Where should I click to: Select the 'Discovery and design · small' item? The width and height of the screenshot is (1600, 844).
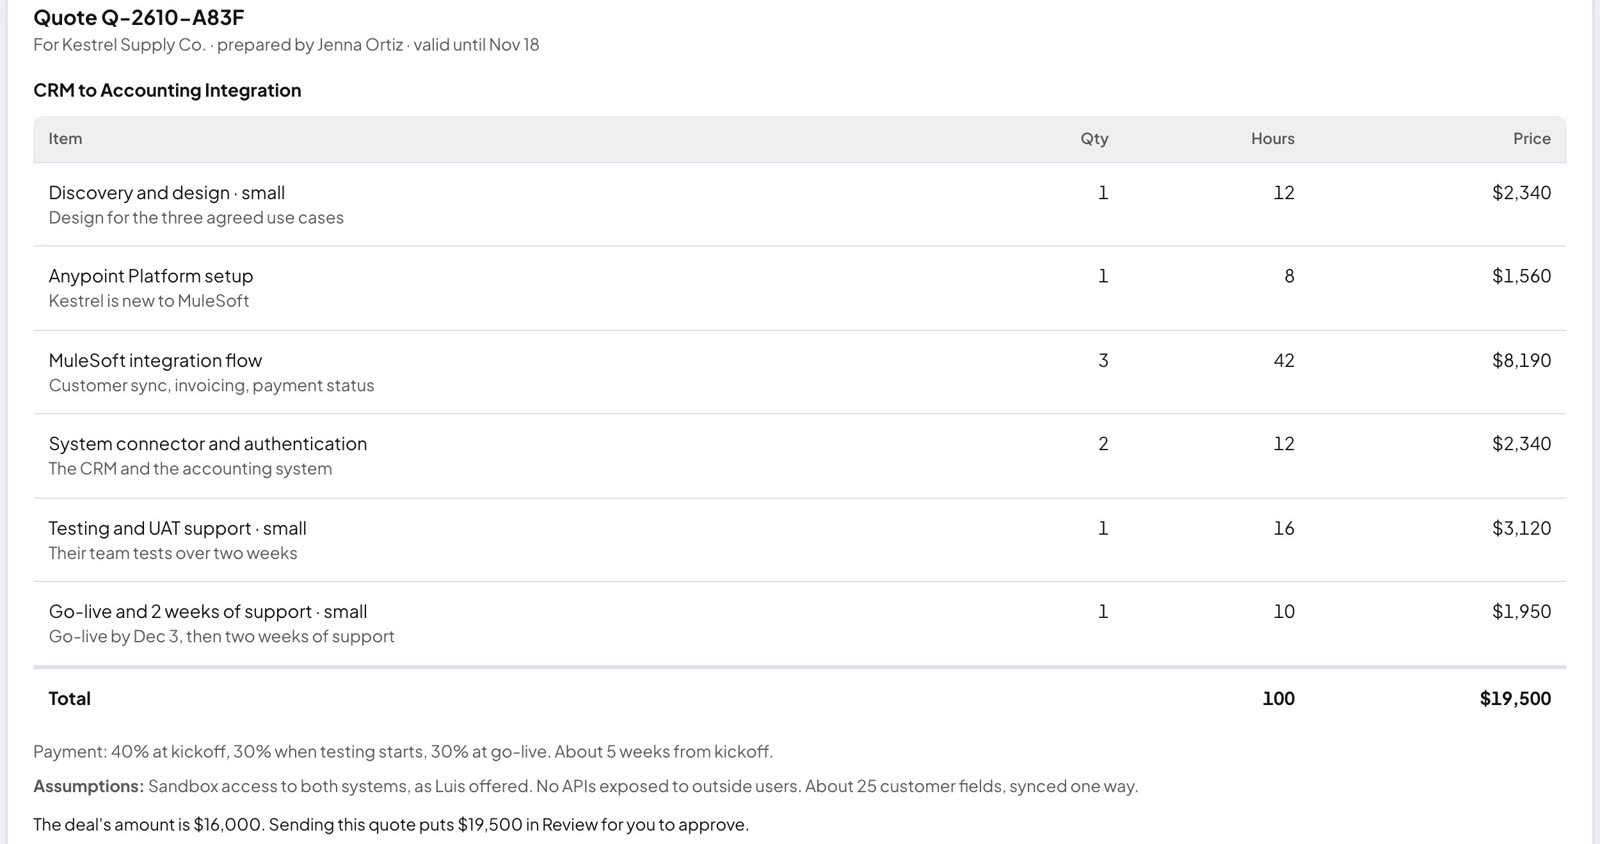[x=167, y=193]
